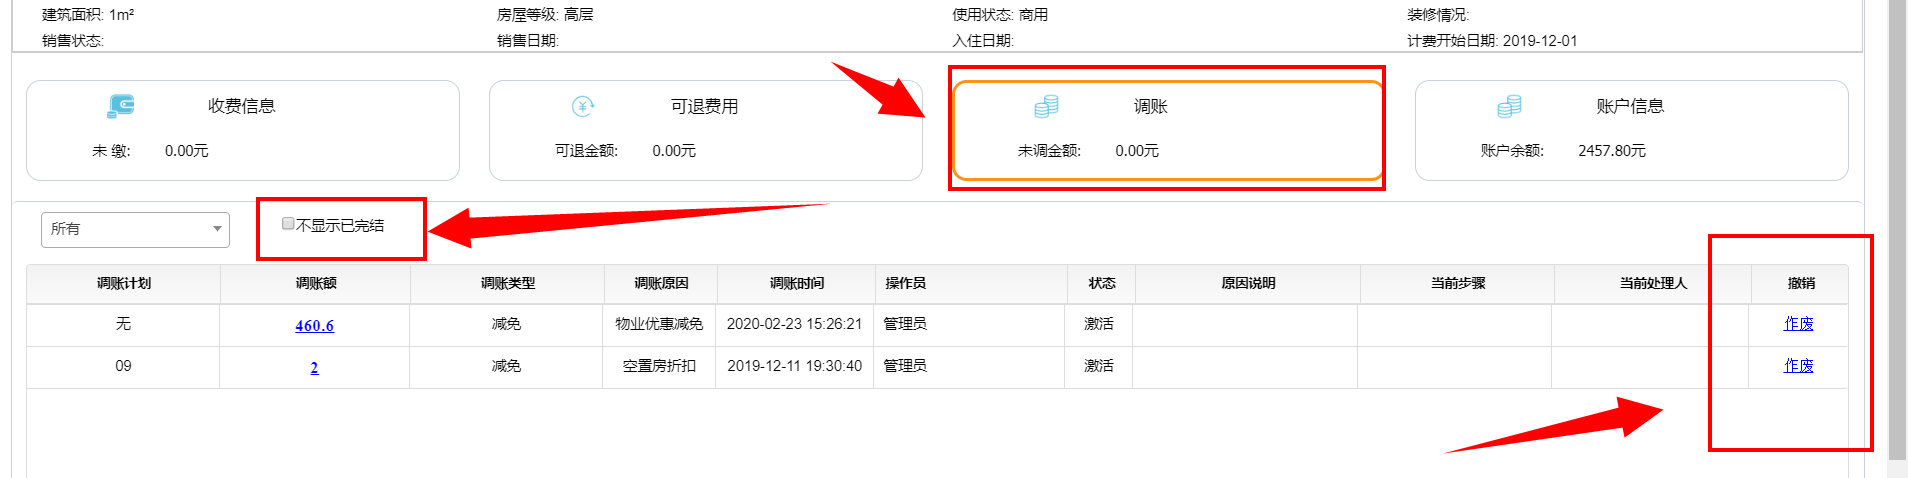
Task: Click the coins icon in 调账 card
Action: point(1046,106)
